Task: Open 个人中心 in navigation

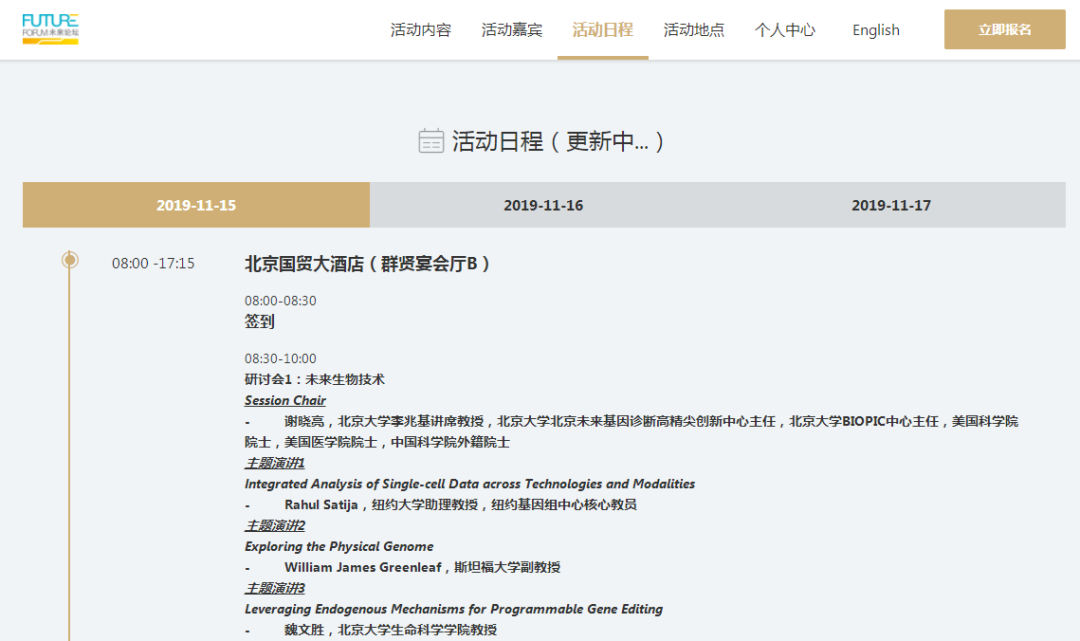Action: tap(785, 30)
